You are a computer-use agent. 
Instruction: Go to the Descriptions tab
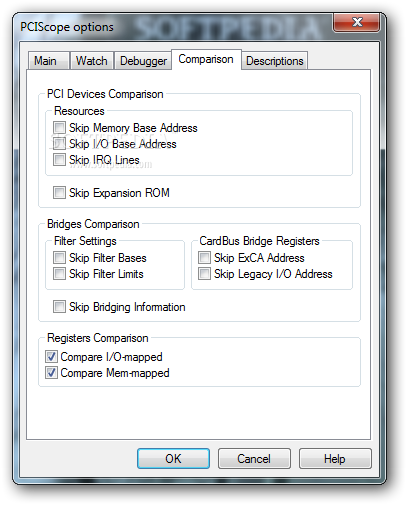274,61
